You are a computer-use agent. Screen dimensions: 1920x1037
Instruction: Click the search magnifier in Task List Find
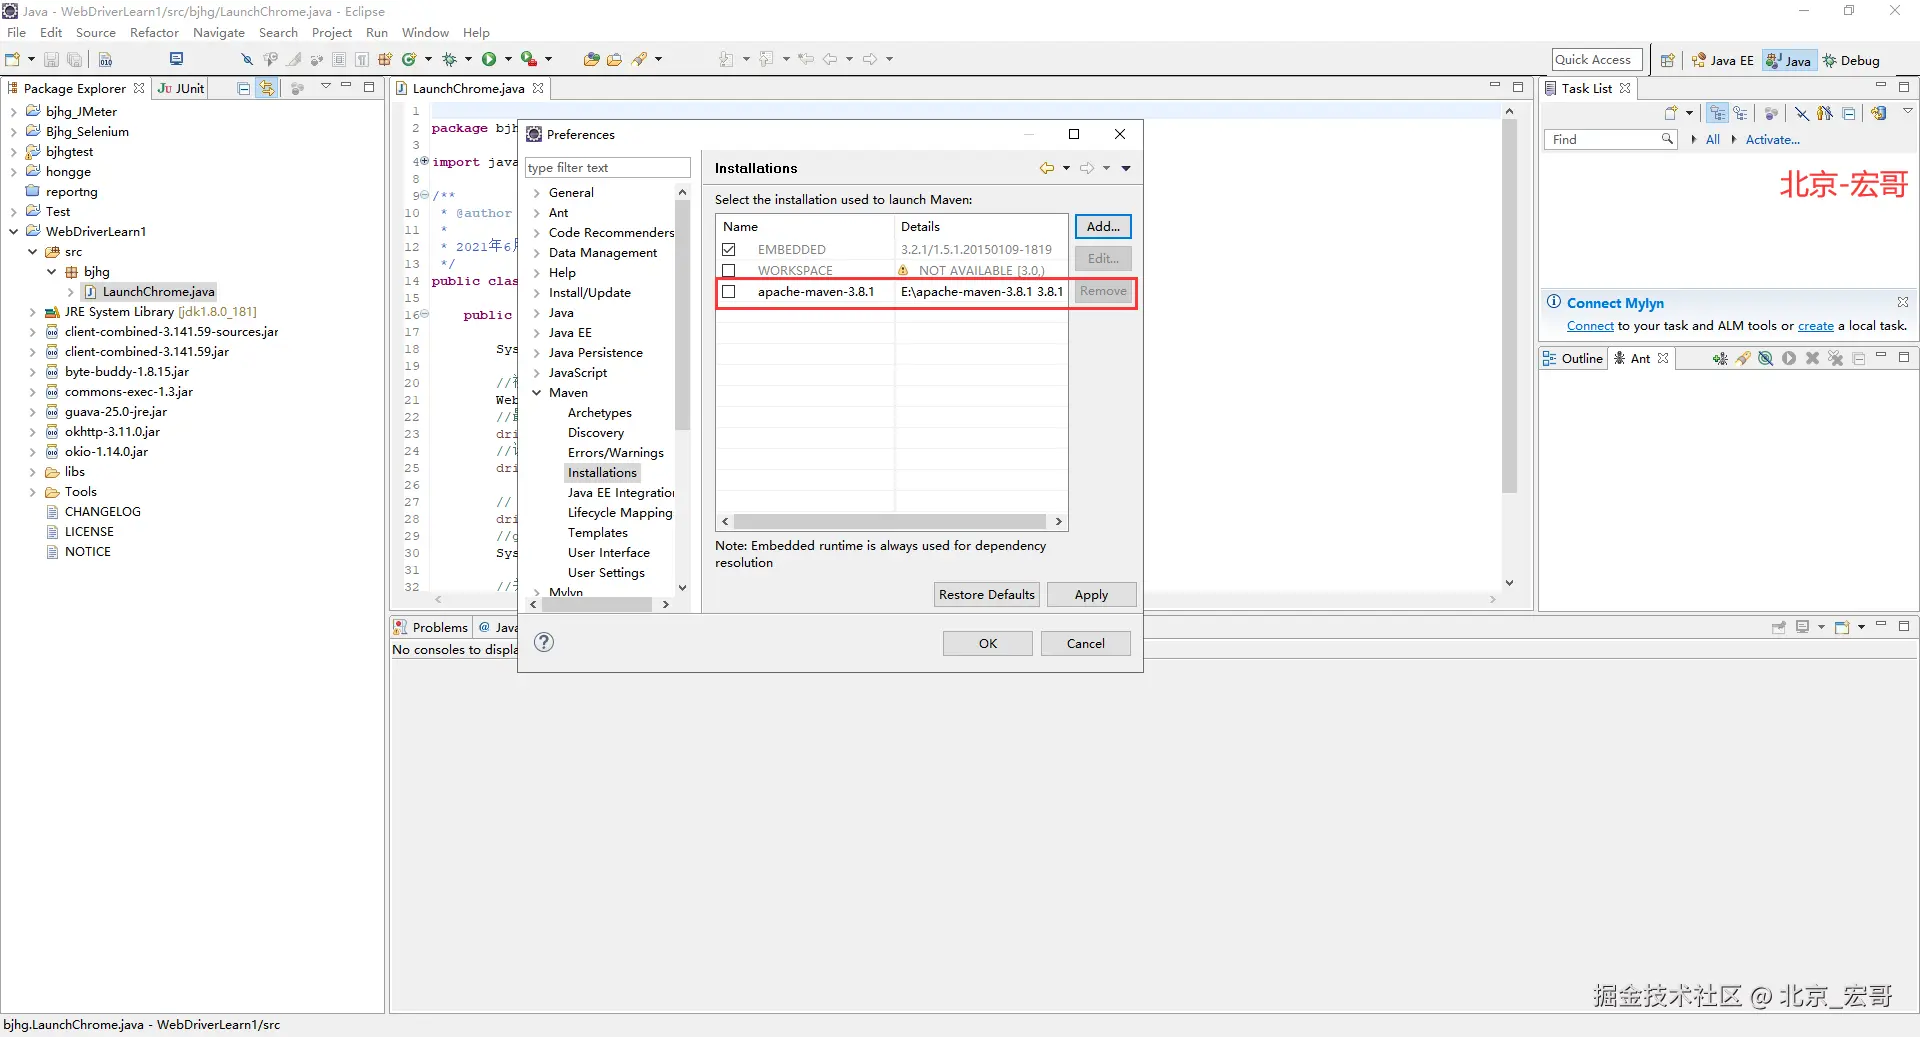click(1667, 139)
